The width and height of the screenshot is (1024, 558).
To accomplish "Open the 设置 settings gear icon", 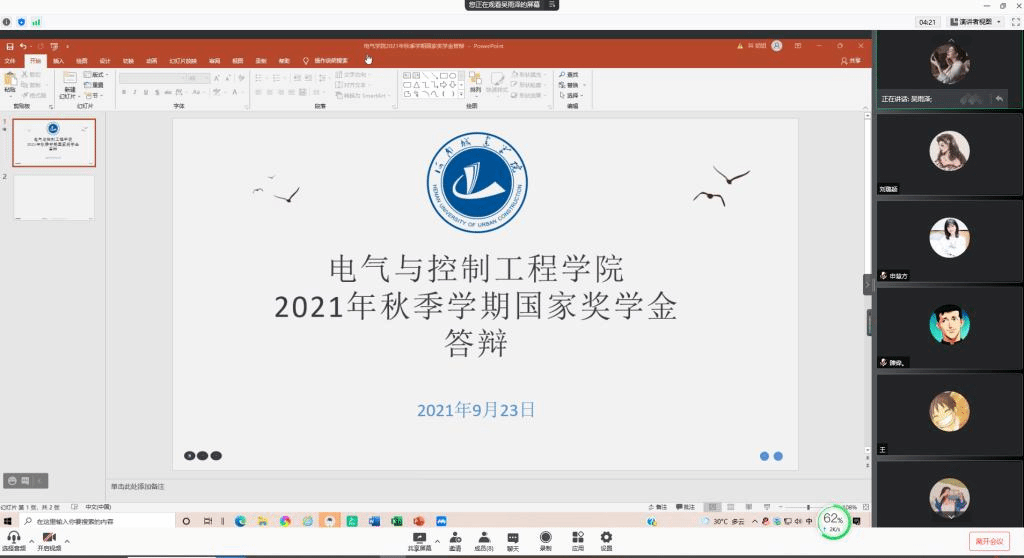I will (x=606, y=538).
